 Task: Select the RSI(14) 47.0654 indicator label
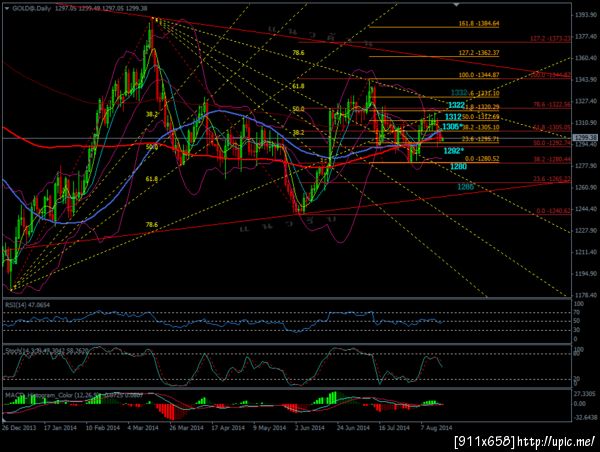pyautogui.click(x=27, y=305)
